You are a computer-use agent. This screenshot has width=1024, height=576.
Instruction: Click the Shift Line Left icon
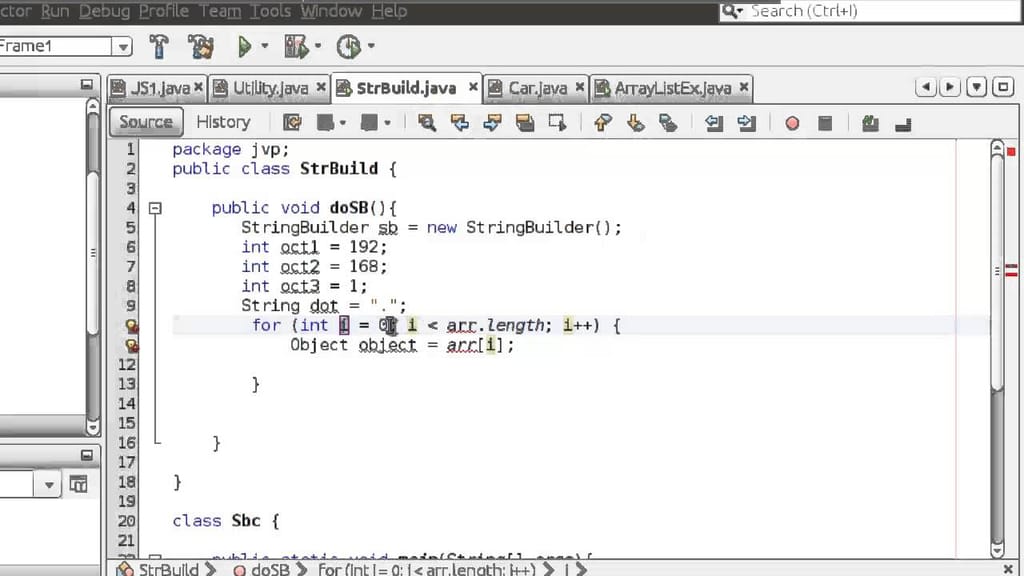[x=714, y=122]
